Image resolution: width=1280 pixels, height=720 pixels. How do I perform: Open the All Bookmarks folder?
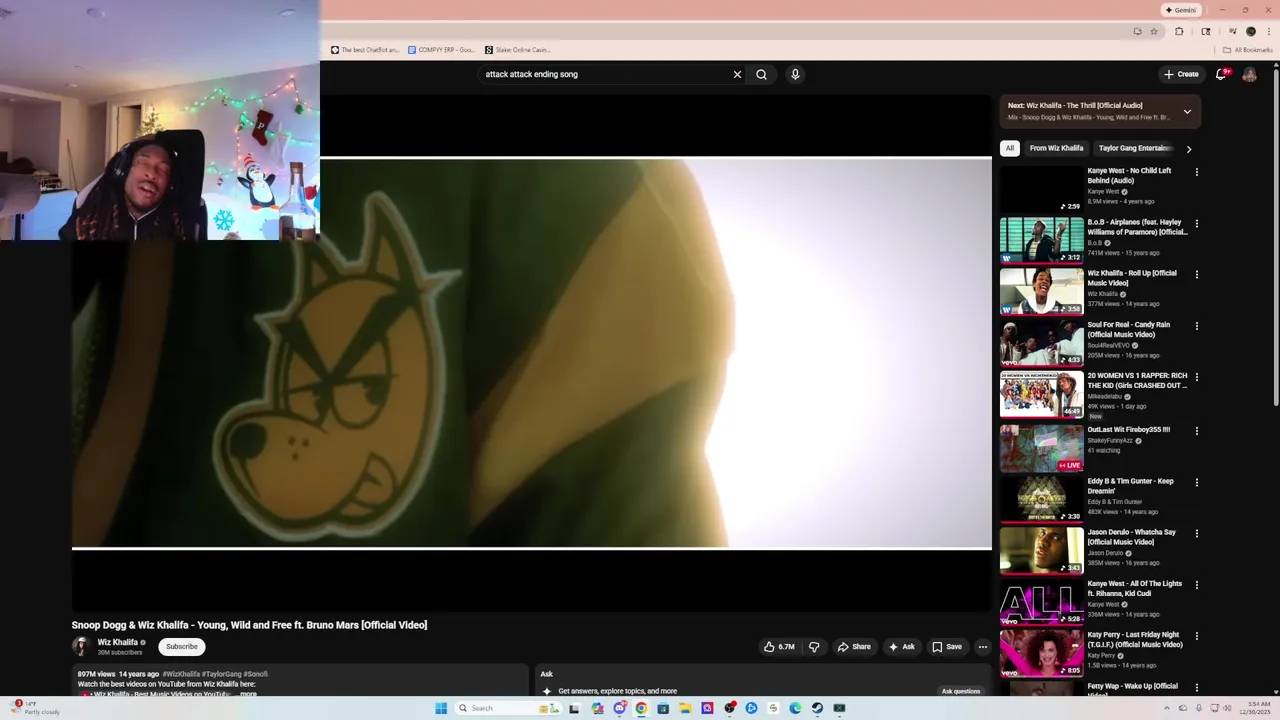[1249, 49]
